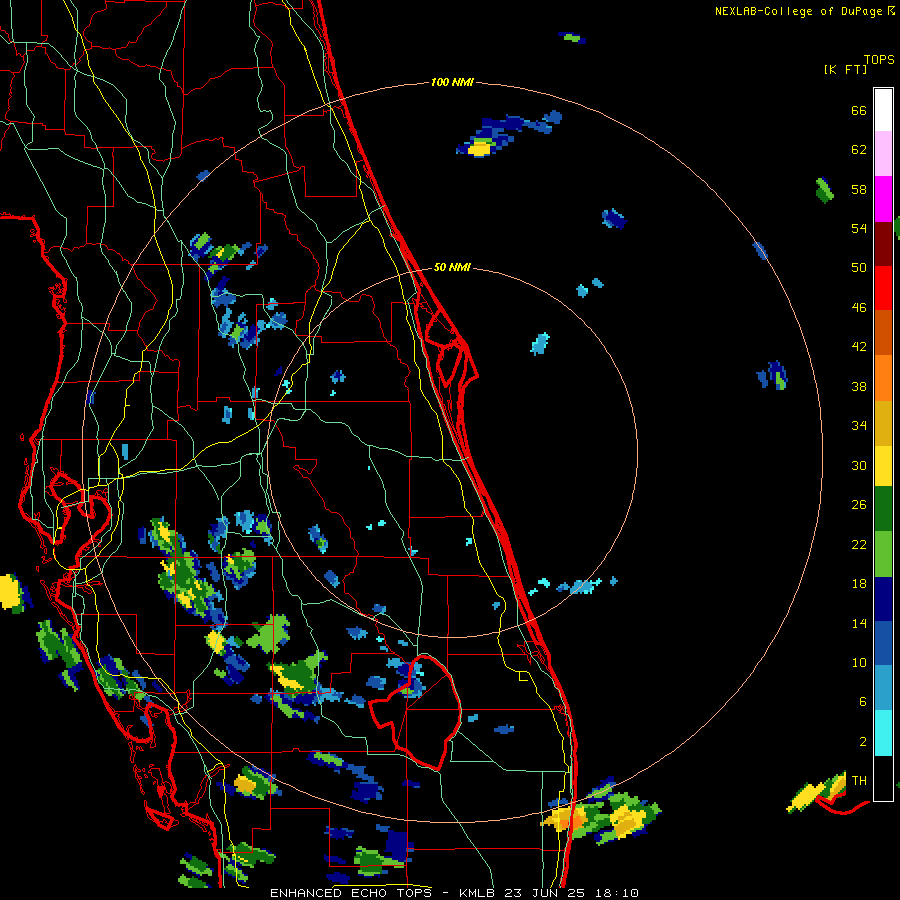The image size is (900, 900).
Task: Click the 50 legend value
Action: [x=859, y=268]
